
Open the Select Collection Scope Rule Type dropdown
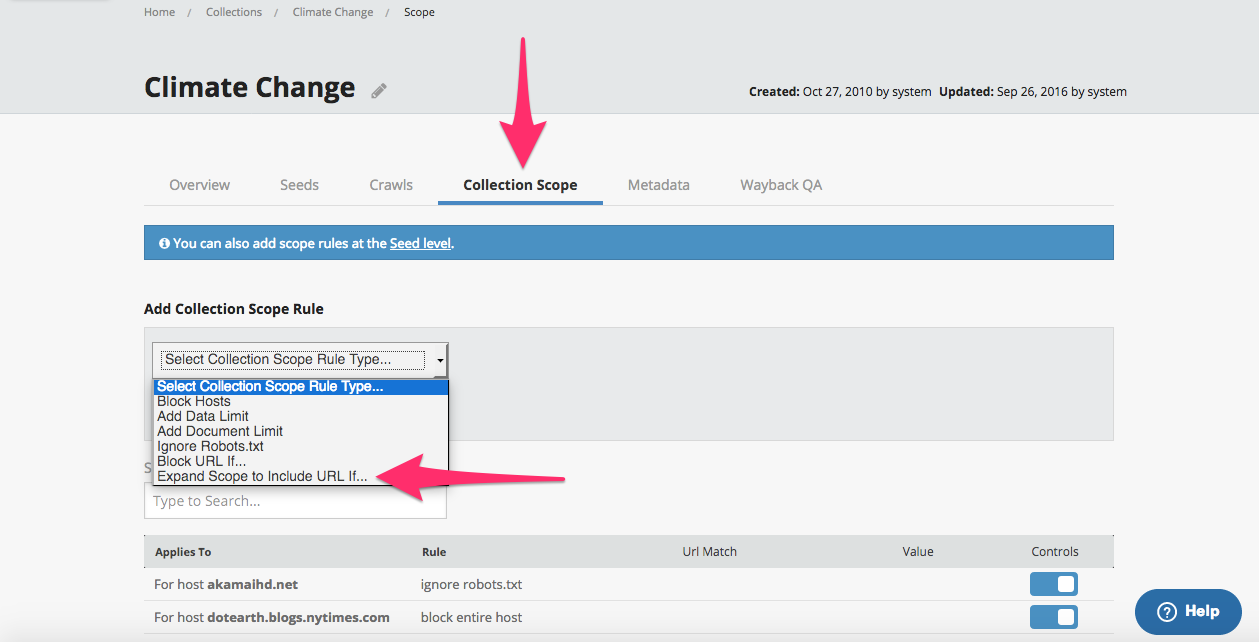click(x=300, y=360)
